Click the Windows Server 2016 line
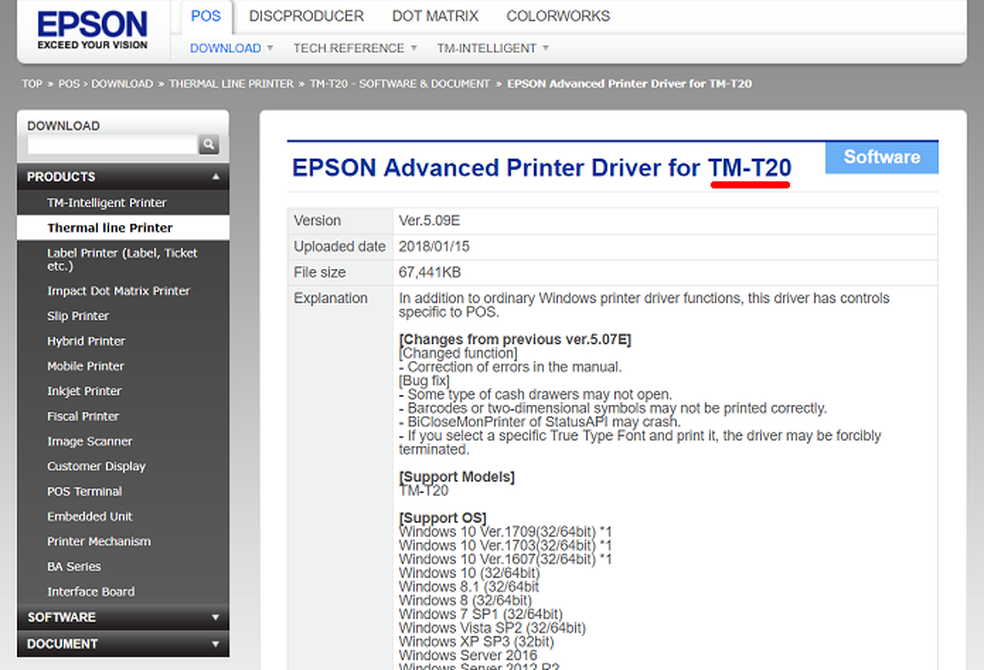The image size is (984, 670). coord(468,656)
